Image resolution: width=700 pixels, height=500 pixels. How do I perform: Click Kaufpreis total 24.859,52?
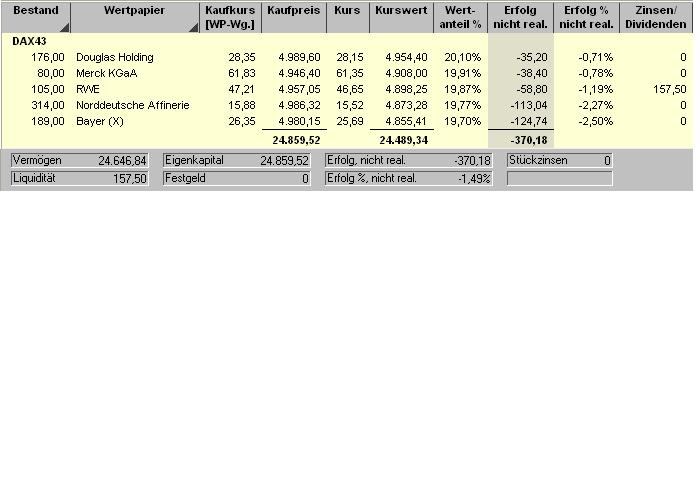(296, 140)
